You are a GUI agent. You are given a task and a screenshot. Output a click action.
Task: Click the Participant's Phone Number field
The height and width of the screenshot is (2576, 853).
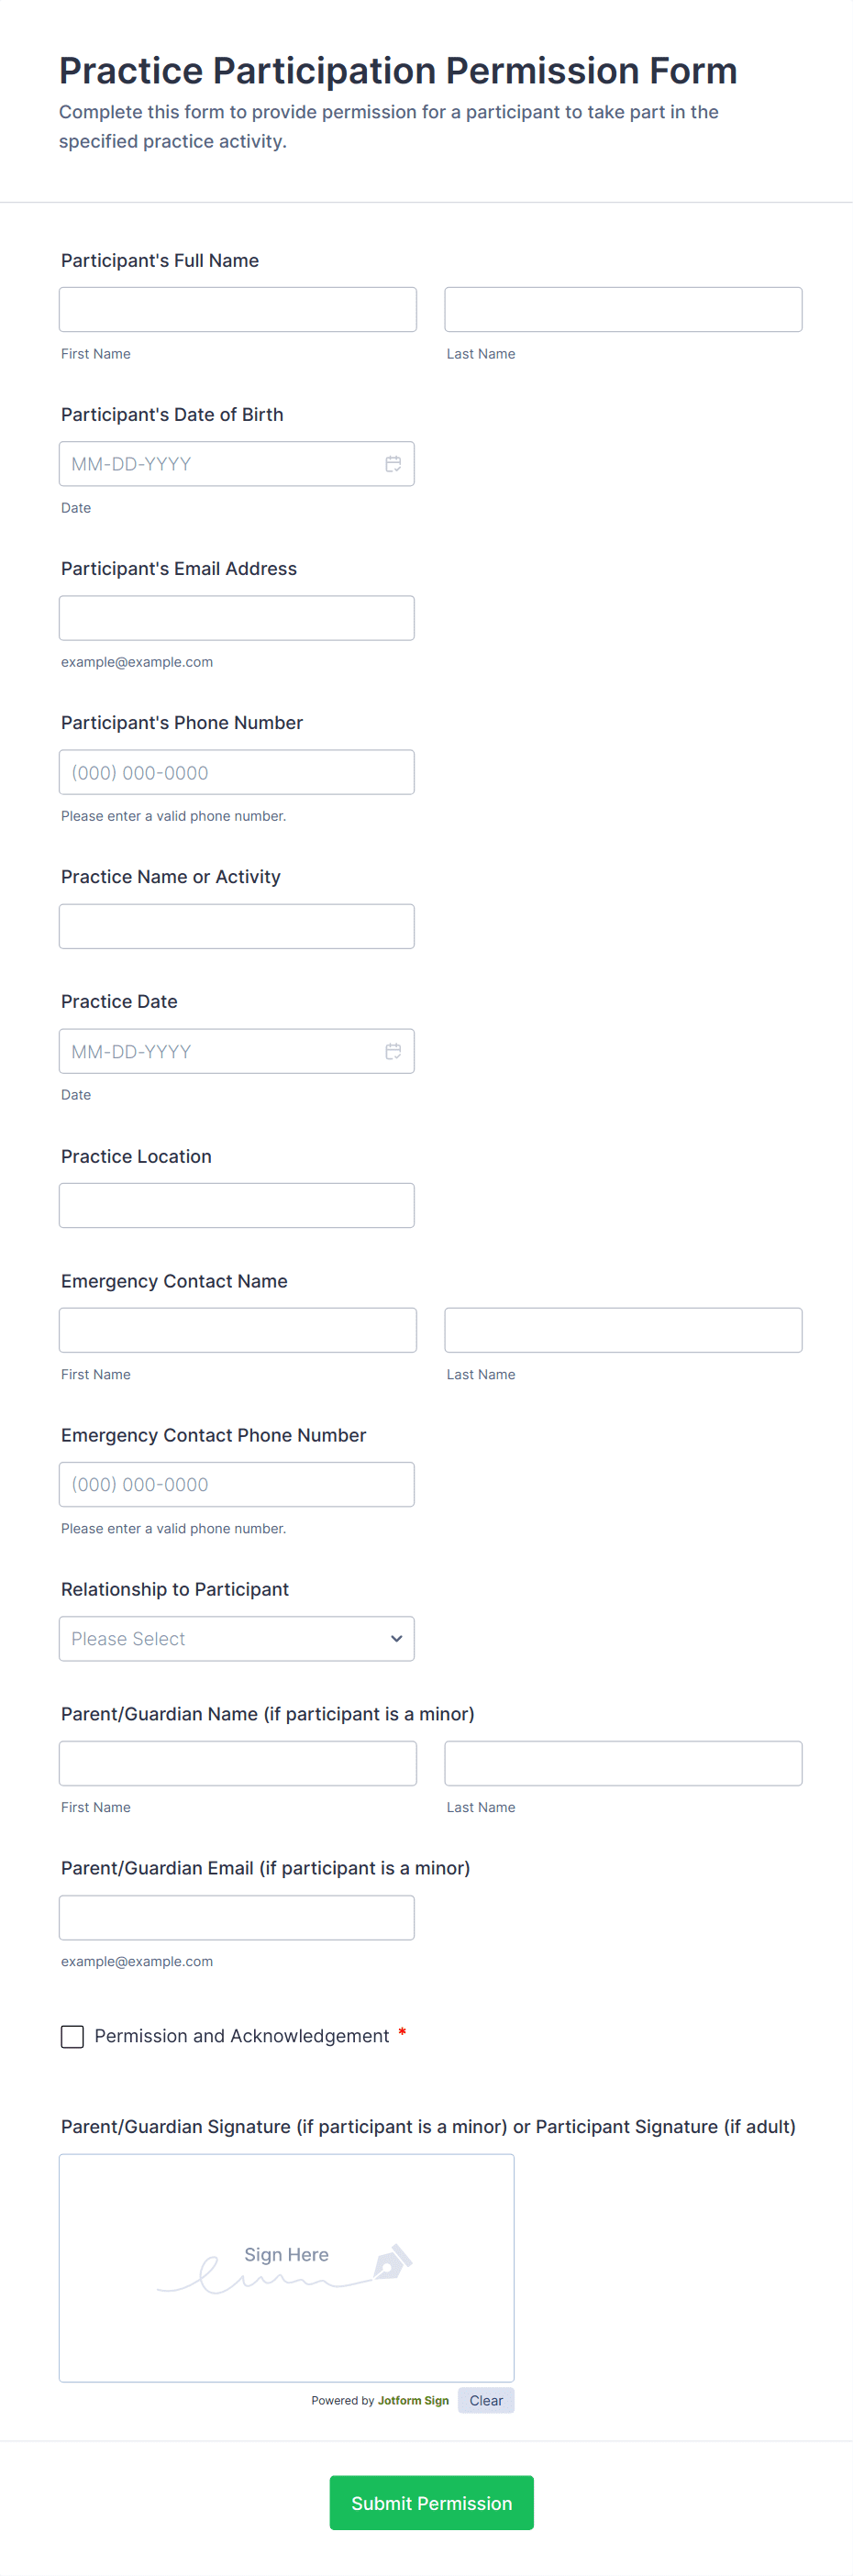[236, 772]
